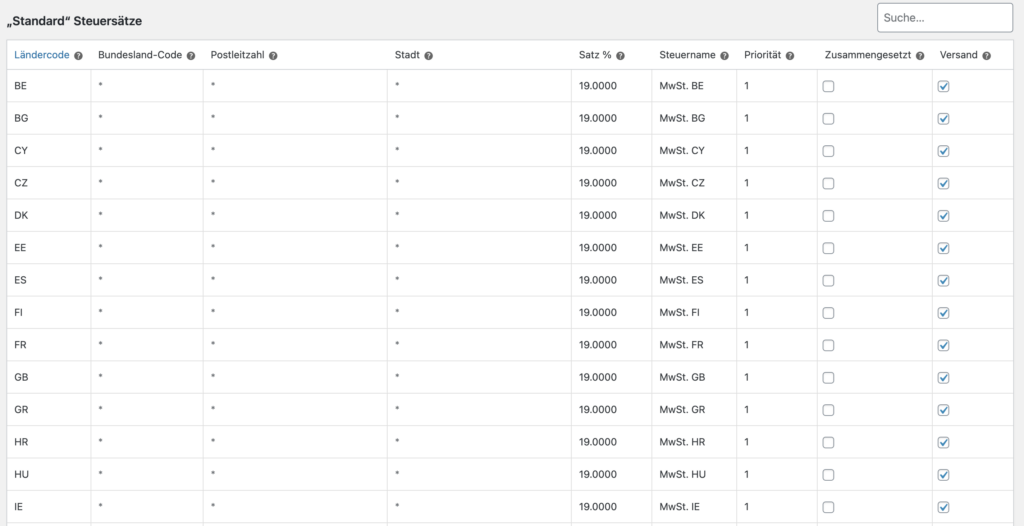
Task: Untick Versand checkbox for CY row
Action: [x=943, y=151]
